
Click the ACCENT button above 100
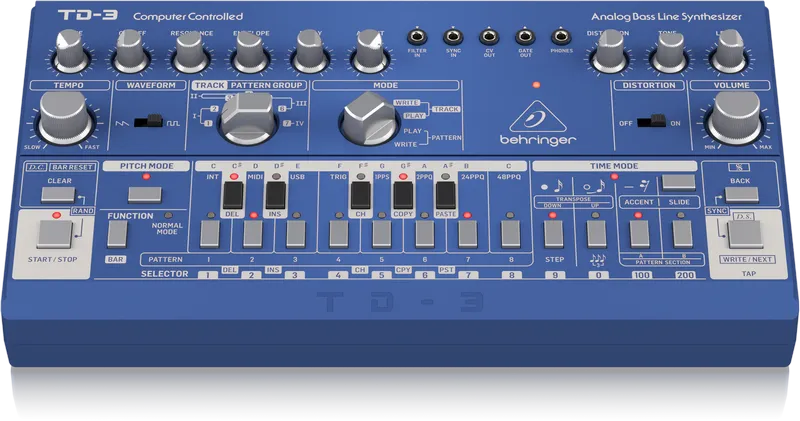coord(639,235)
